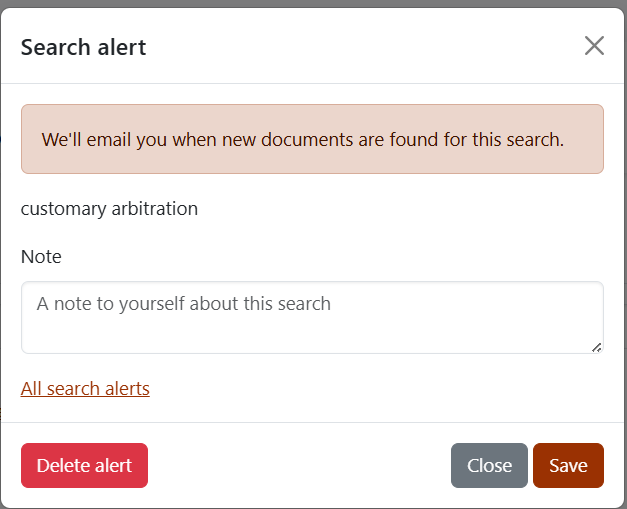
Task: Click the 'Search alert' dialog title
Action: [84, 47]
